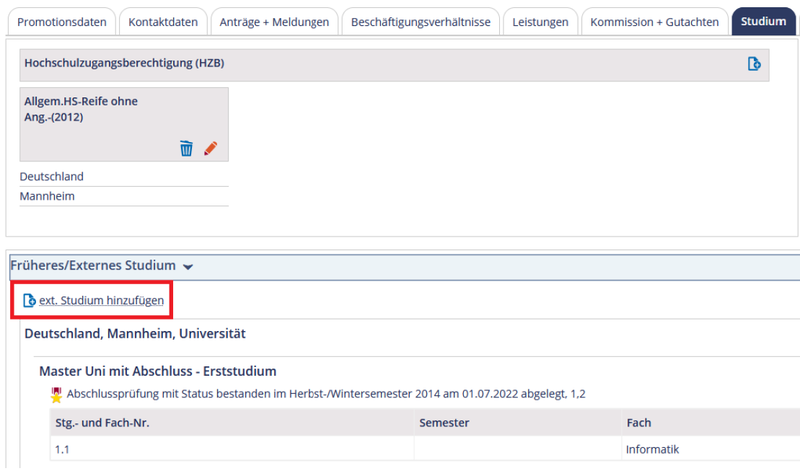Viewport: 800px width, 471px height.
Task: Delete the Allgem.HS-Reife entry with trash icon
Action: click(186, 148)
